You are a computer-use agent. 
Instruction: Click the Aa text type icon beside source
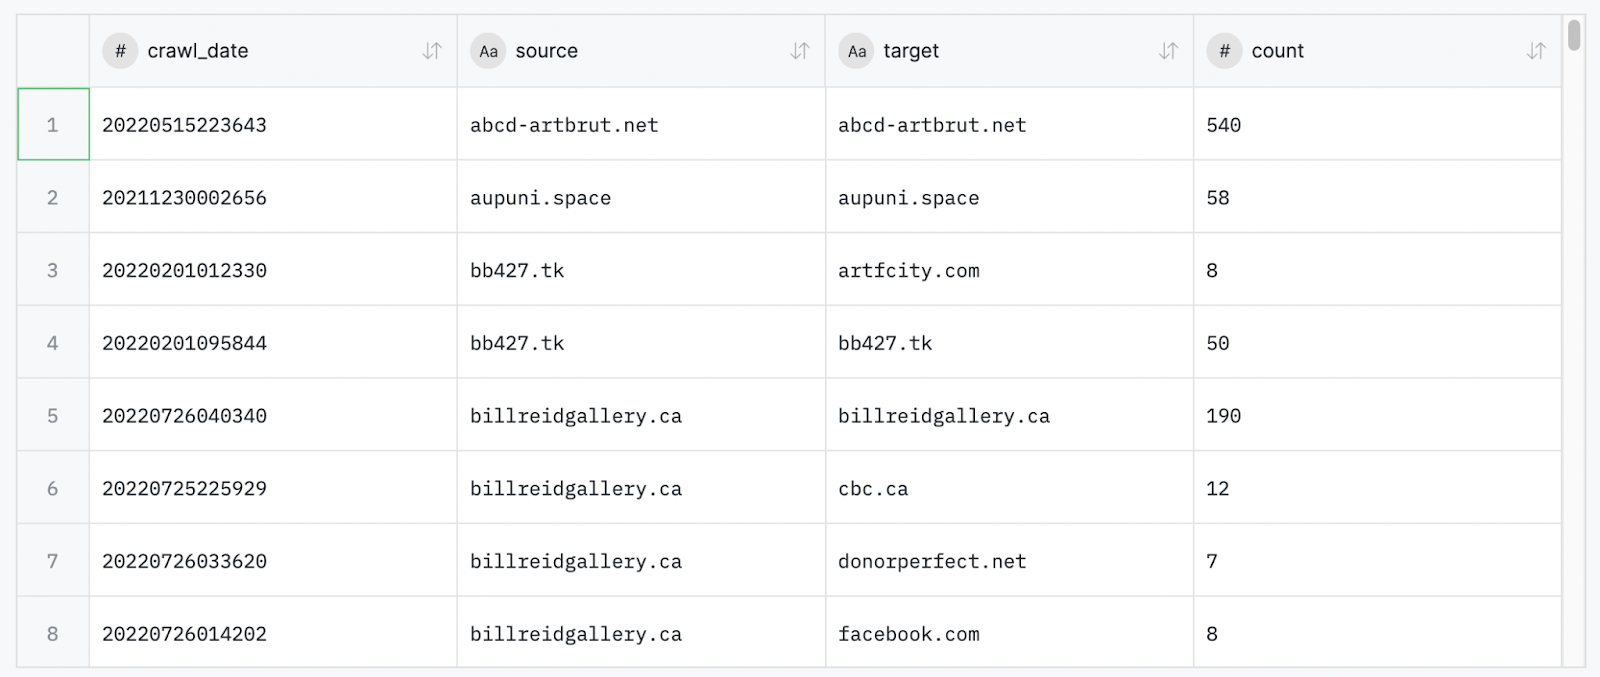[488, 51]
